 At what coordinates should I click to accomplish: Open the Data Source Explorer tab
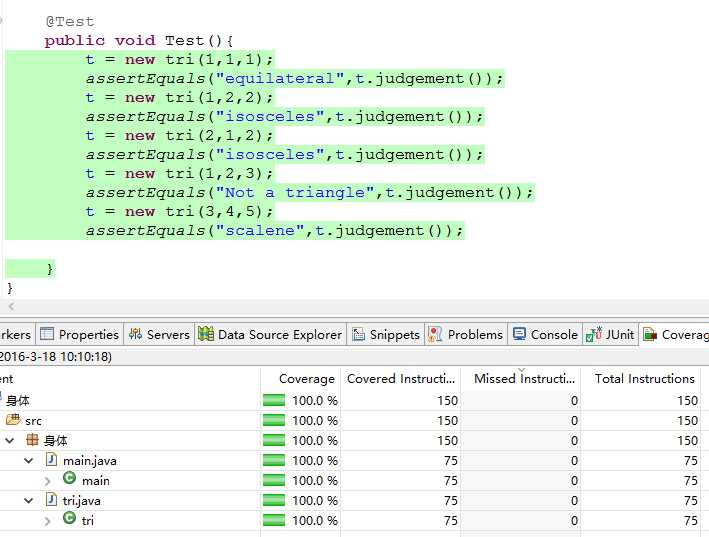pos(270,334)
